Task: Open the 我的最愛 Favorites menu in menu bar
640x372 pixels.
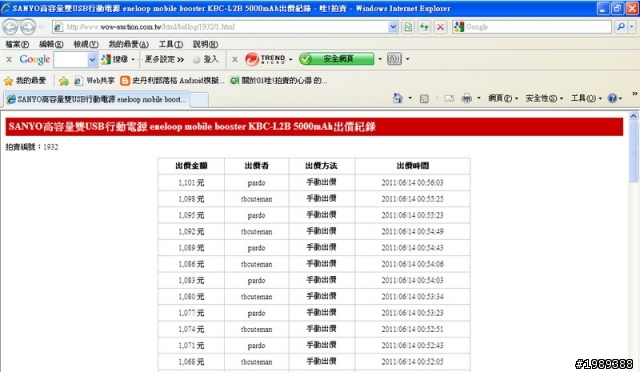Action: click(x=128, y=44)
